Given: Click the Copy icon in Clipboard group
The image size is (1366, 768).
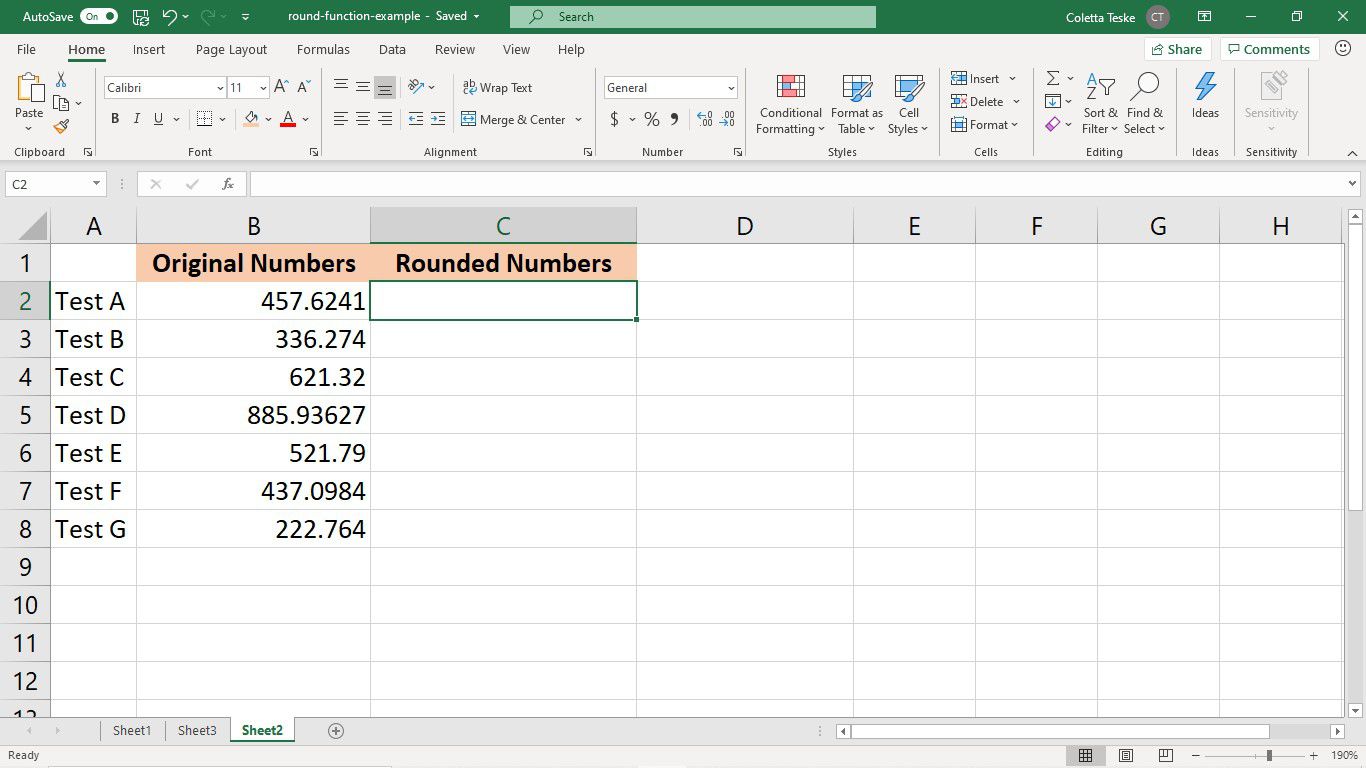Looking at the screenshot, I should (x=61, y=103).
